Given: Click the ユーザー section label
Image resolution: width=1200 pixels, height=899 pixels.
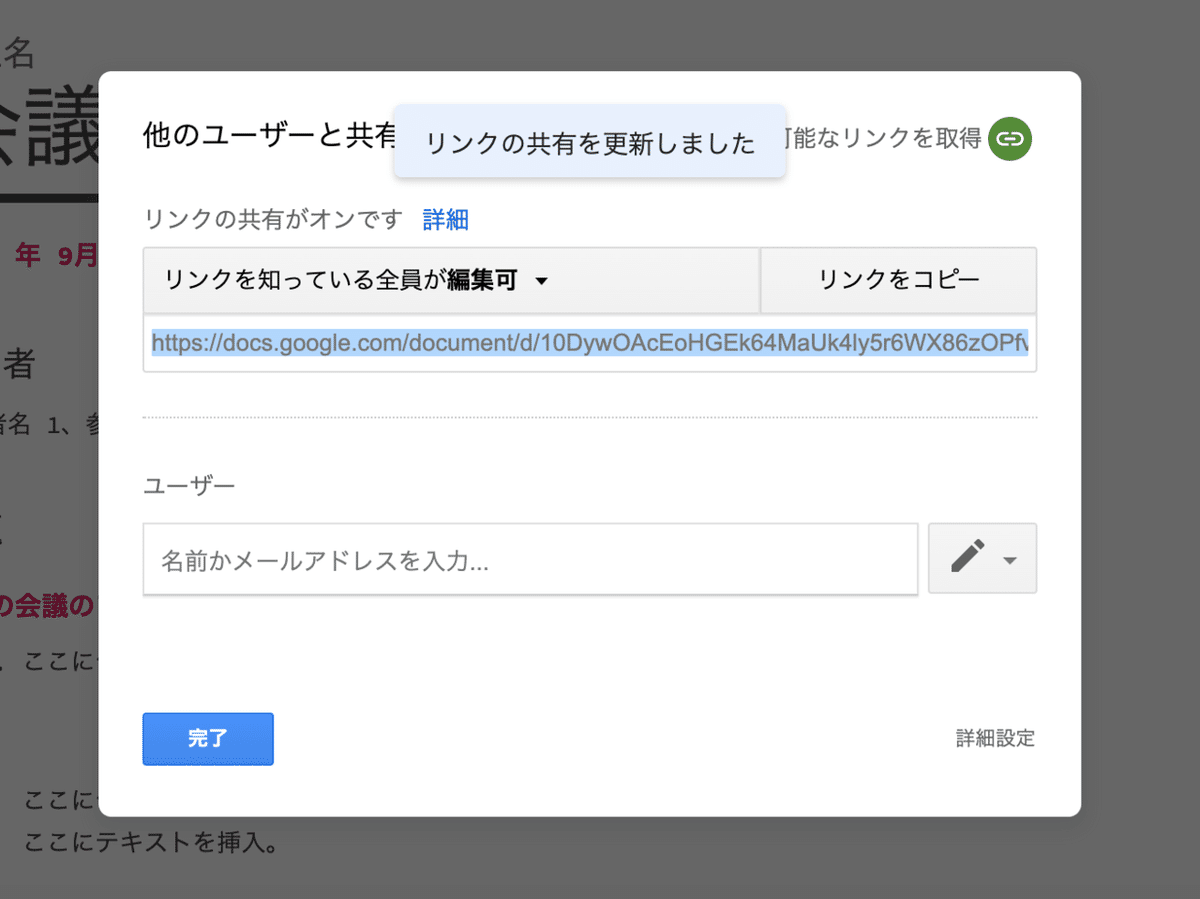Looking at the screenshot, I should (189, 484).
